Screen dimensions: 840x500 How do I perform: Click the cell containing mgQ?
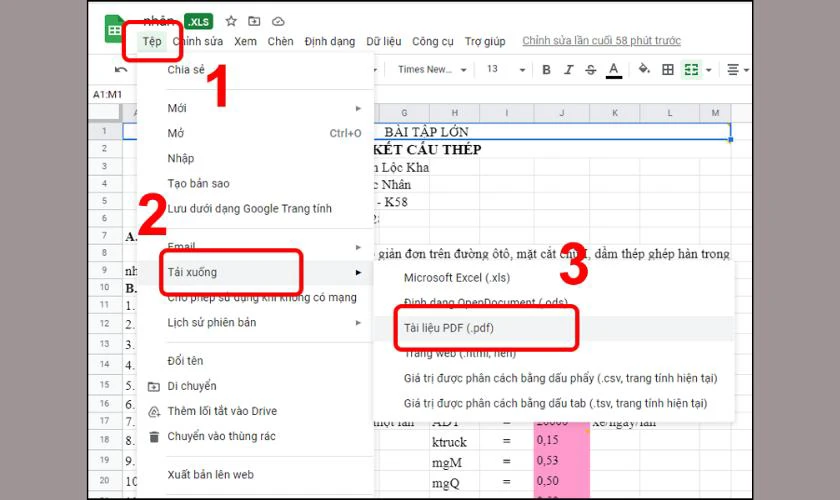pos(454,483)
